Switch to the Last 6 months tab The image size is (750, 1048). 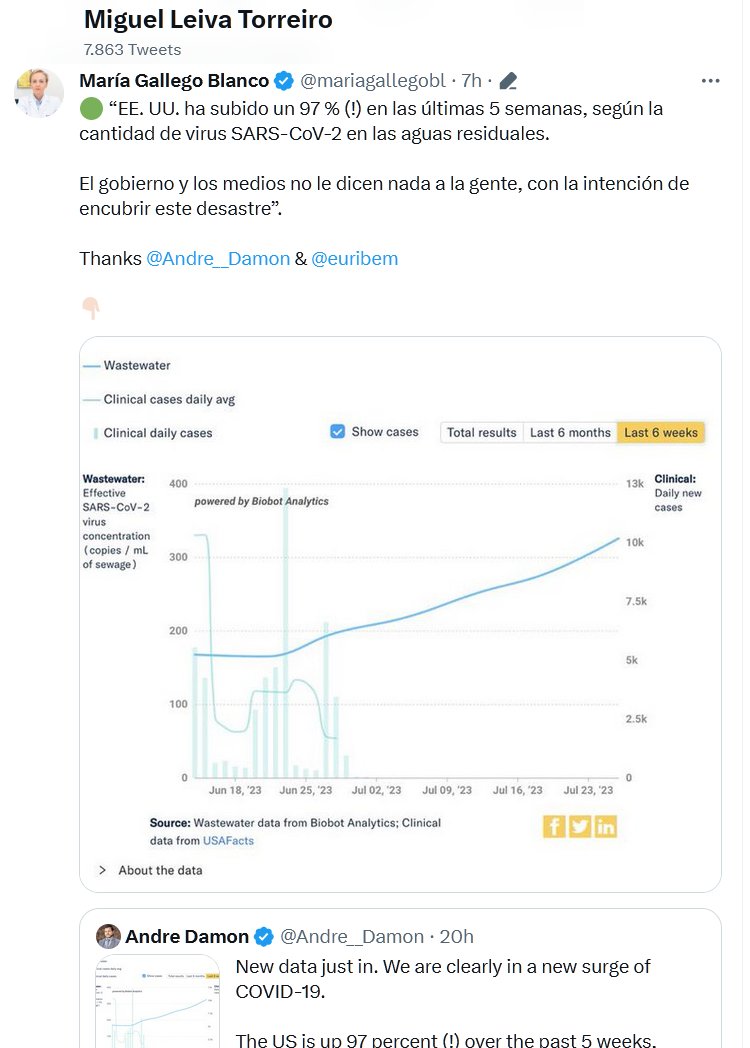click(x=570, y=433)
